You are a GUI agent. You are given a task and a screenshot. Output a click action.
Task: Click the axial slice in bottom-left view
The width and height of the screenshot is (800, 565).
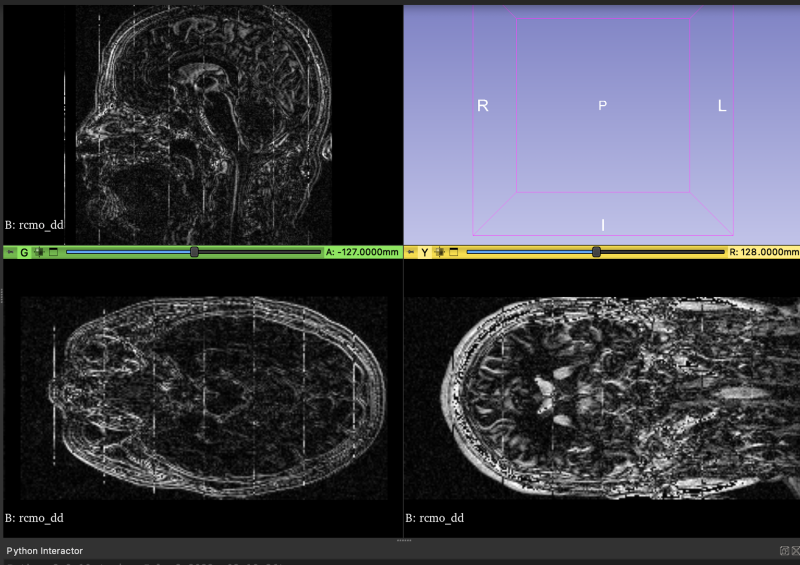pos(204,398)
